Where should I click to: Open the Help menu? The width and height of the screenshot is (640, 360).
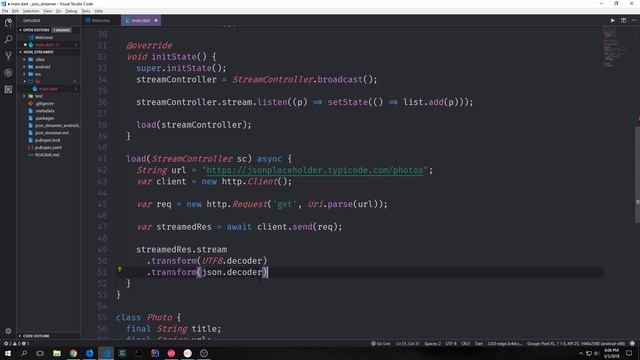coord(99,11)
